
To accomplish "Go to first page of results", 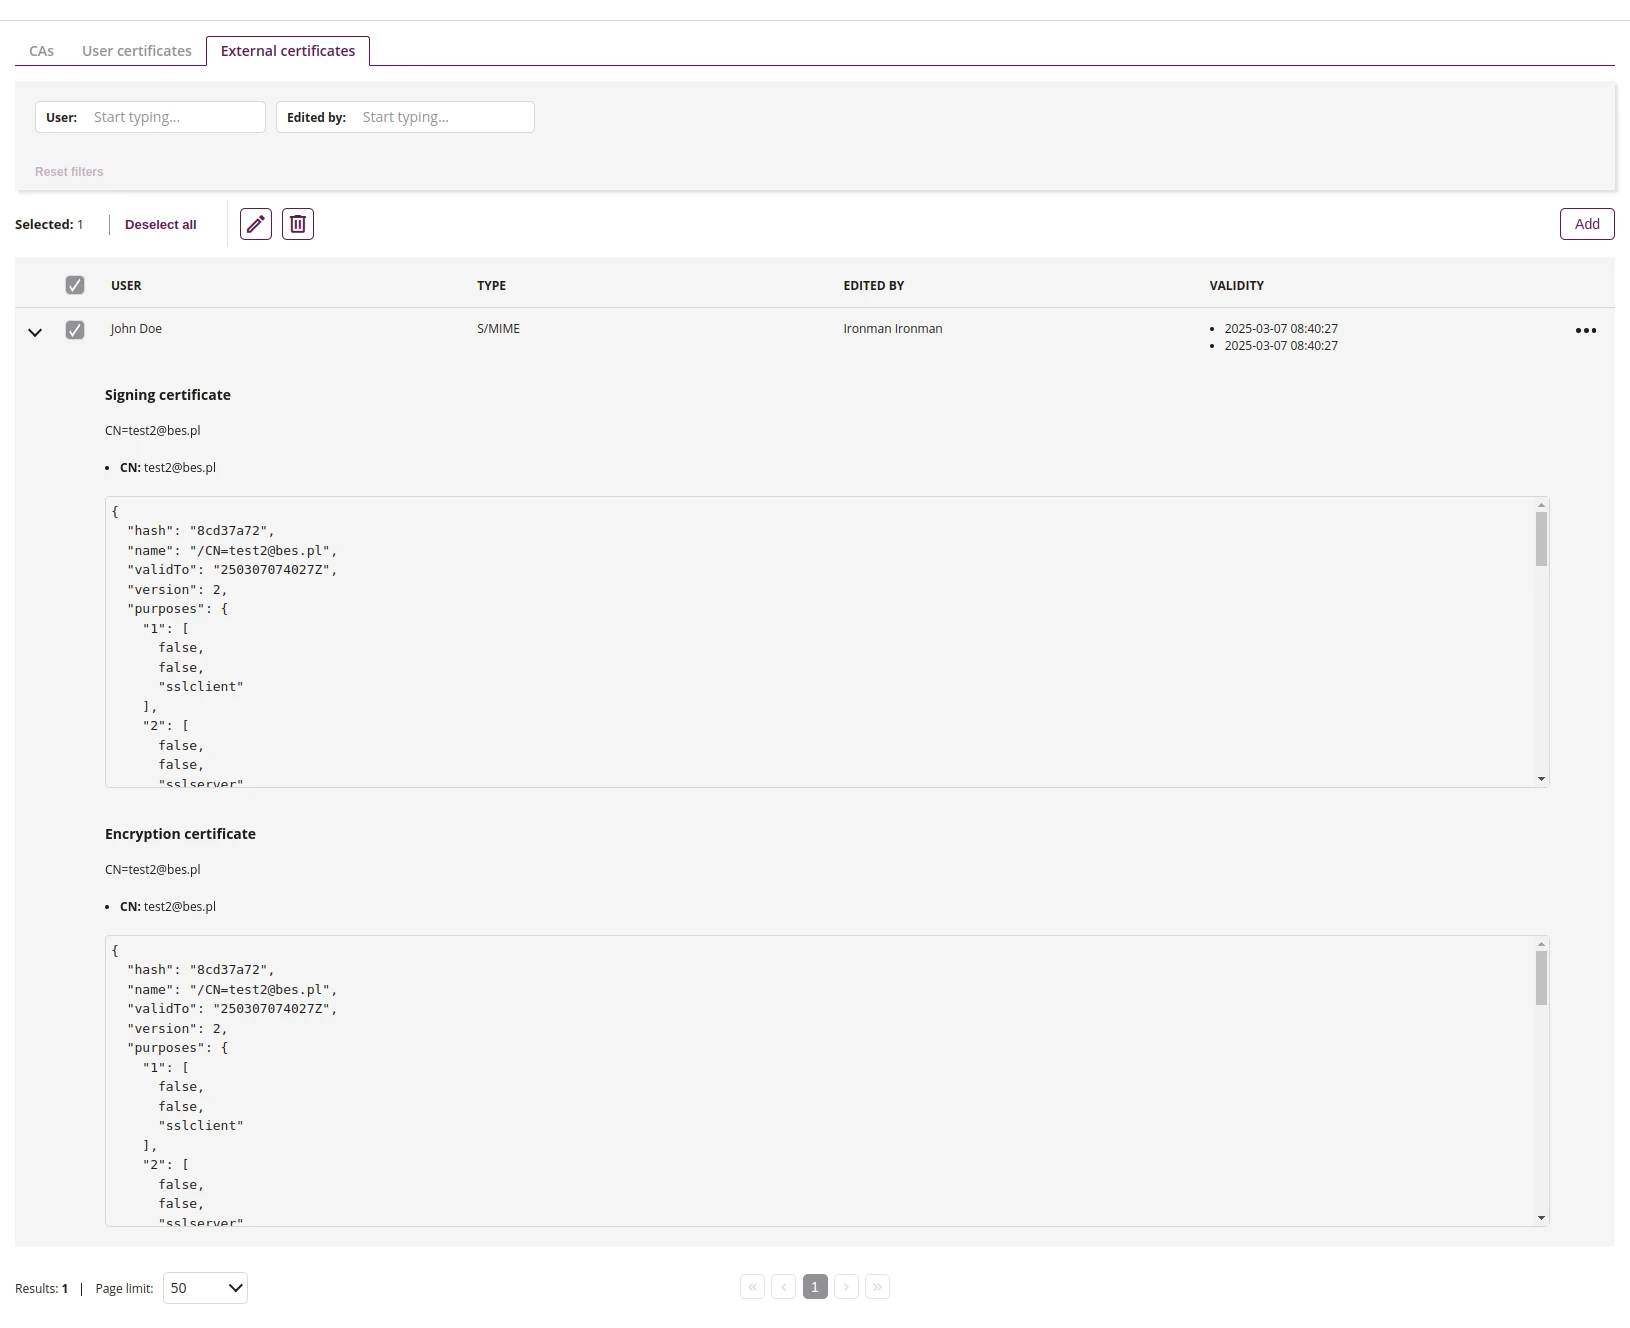I will [753, 1287].
